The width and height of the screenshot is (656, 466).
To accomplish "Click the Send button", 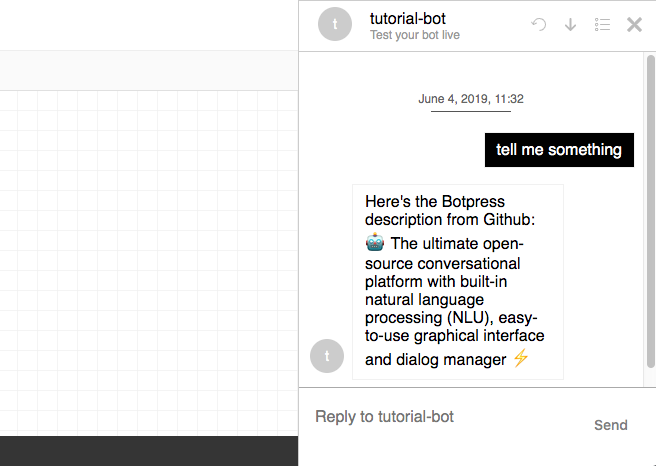I will point(611,425).
